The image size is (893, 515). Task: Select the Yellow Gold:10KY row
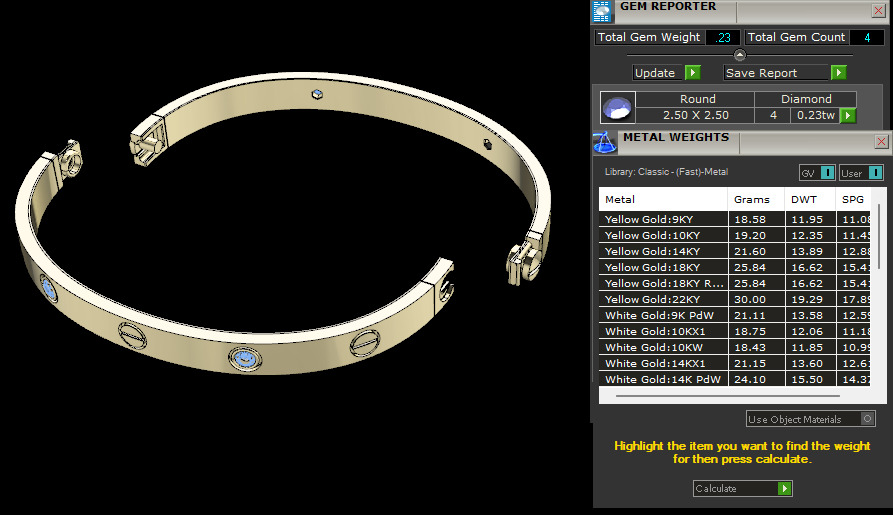(735, 235)
